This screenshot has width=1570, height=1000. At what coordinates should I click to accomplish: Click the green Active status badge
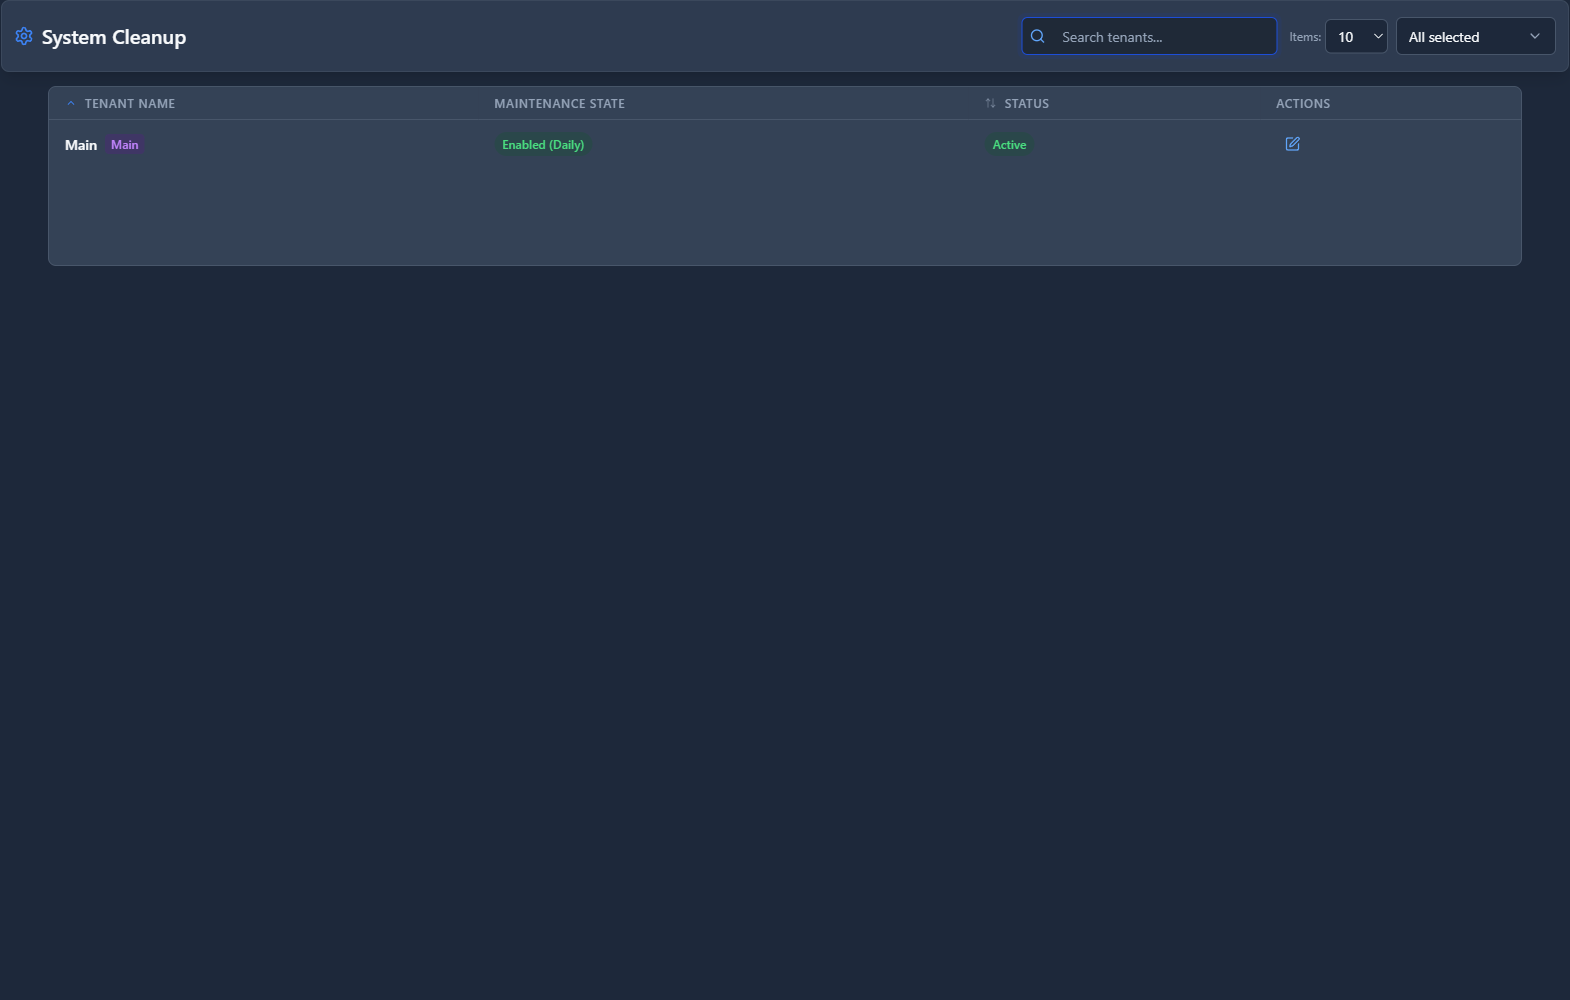click(1009, 145)
